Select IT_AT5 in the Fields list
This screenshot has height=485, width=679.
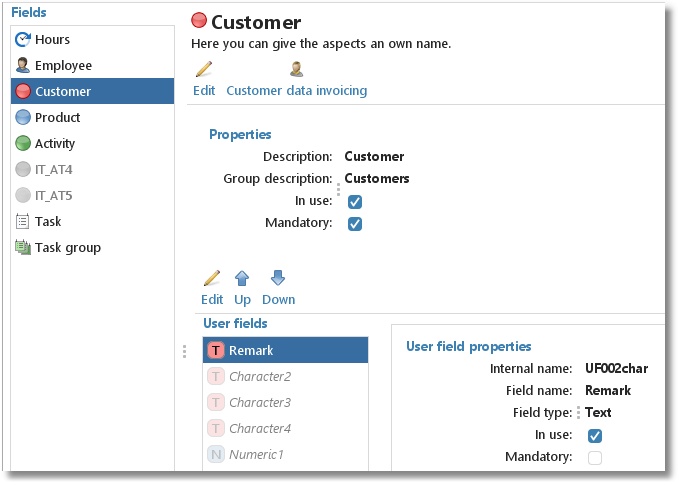[93, 195]
